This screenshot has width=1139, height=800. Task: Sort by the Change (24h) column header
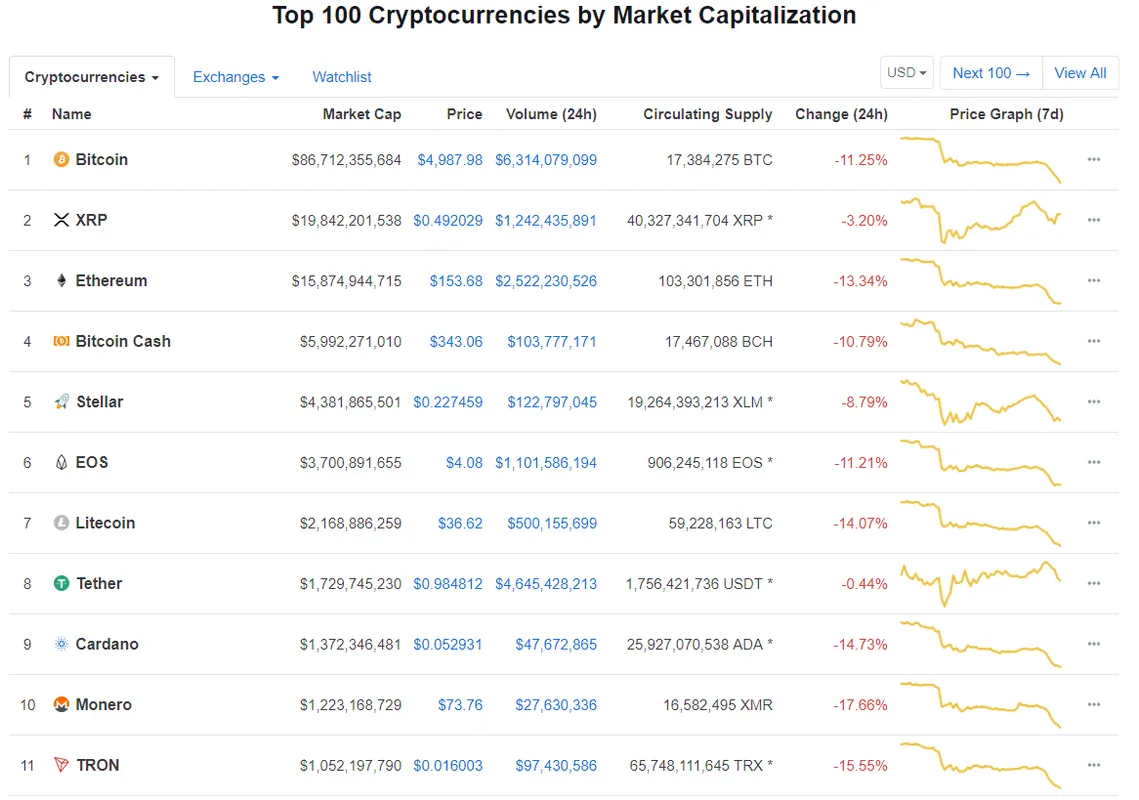(x=841, y=114)
